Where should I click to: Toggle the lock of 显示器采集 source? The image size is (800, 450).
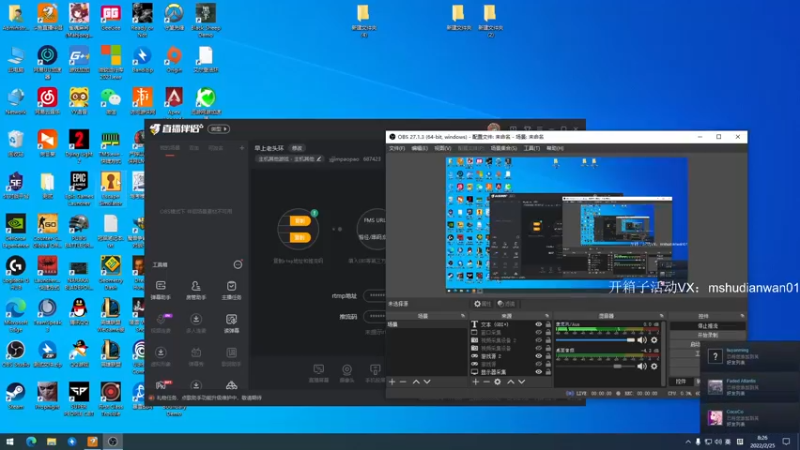pos(548,372)
